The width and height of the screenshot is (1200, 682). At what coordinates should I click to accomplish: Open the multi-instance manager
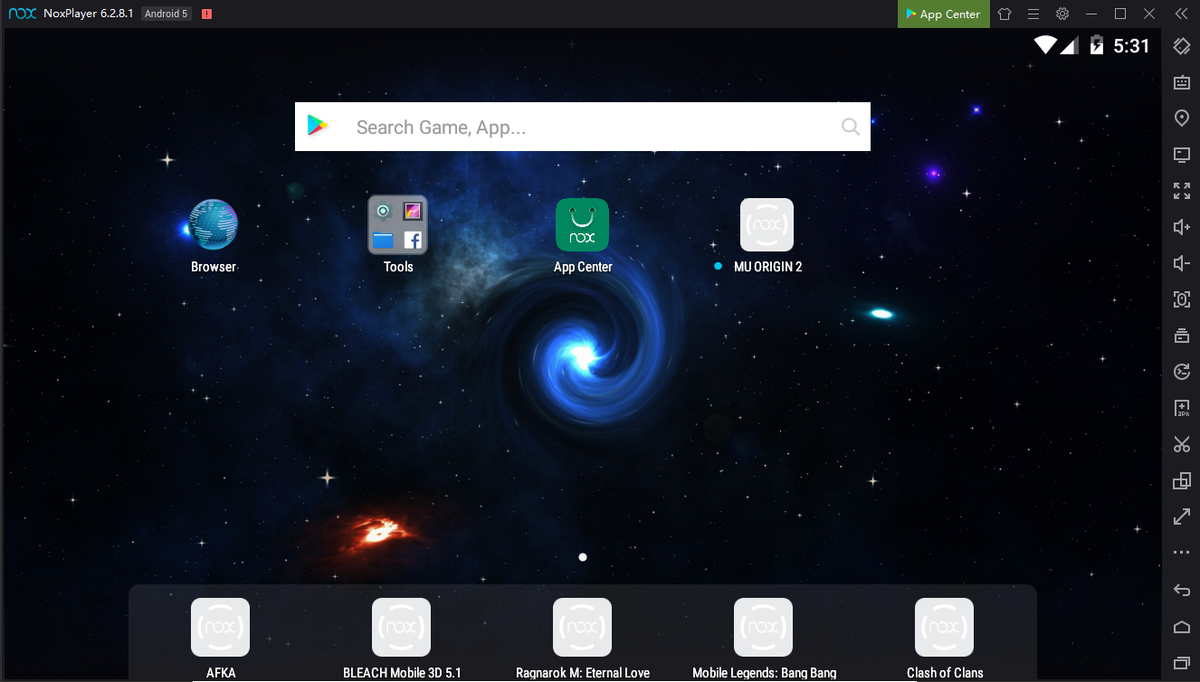pyautogui.click(x=1181, y=480)
